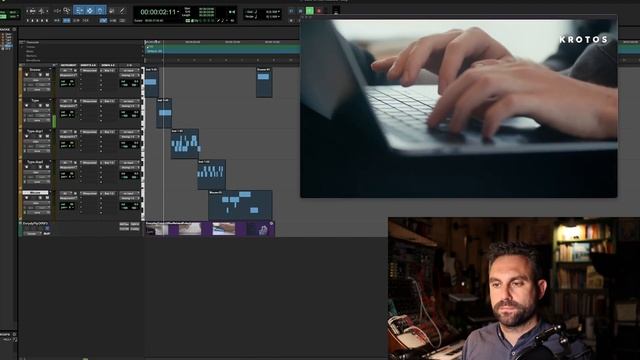Click the green play button in the transport
Screen dimensions: 640x360
coord(310,11)
